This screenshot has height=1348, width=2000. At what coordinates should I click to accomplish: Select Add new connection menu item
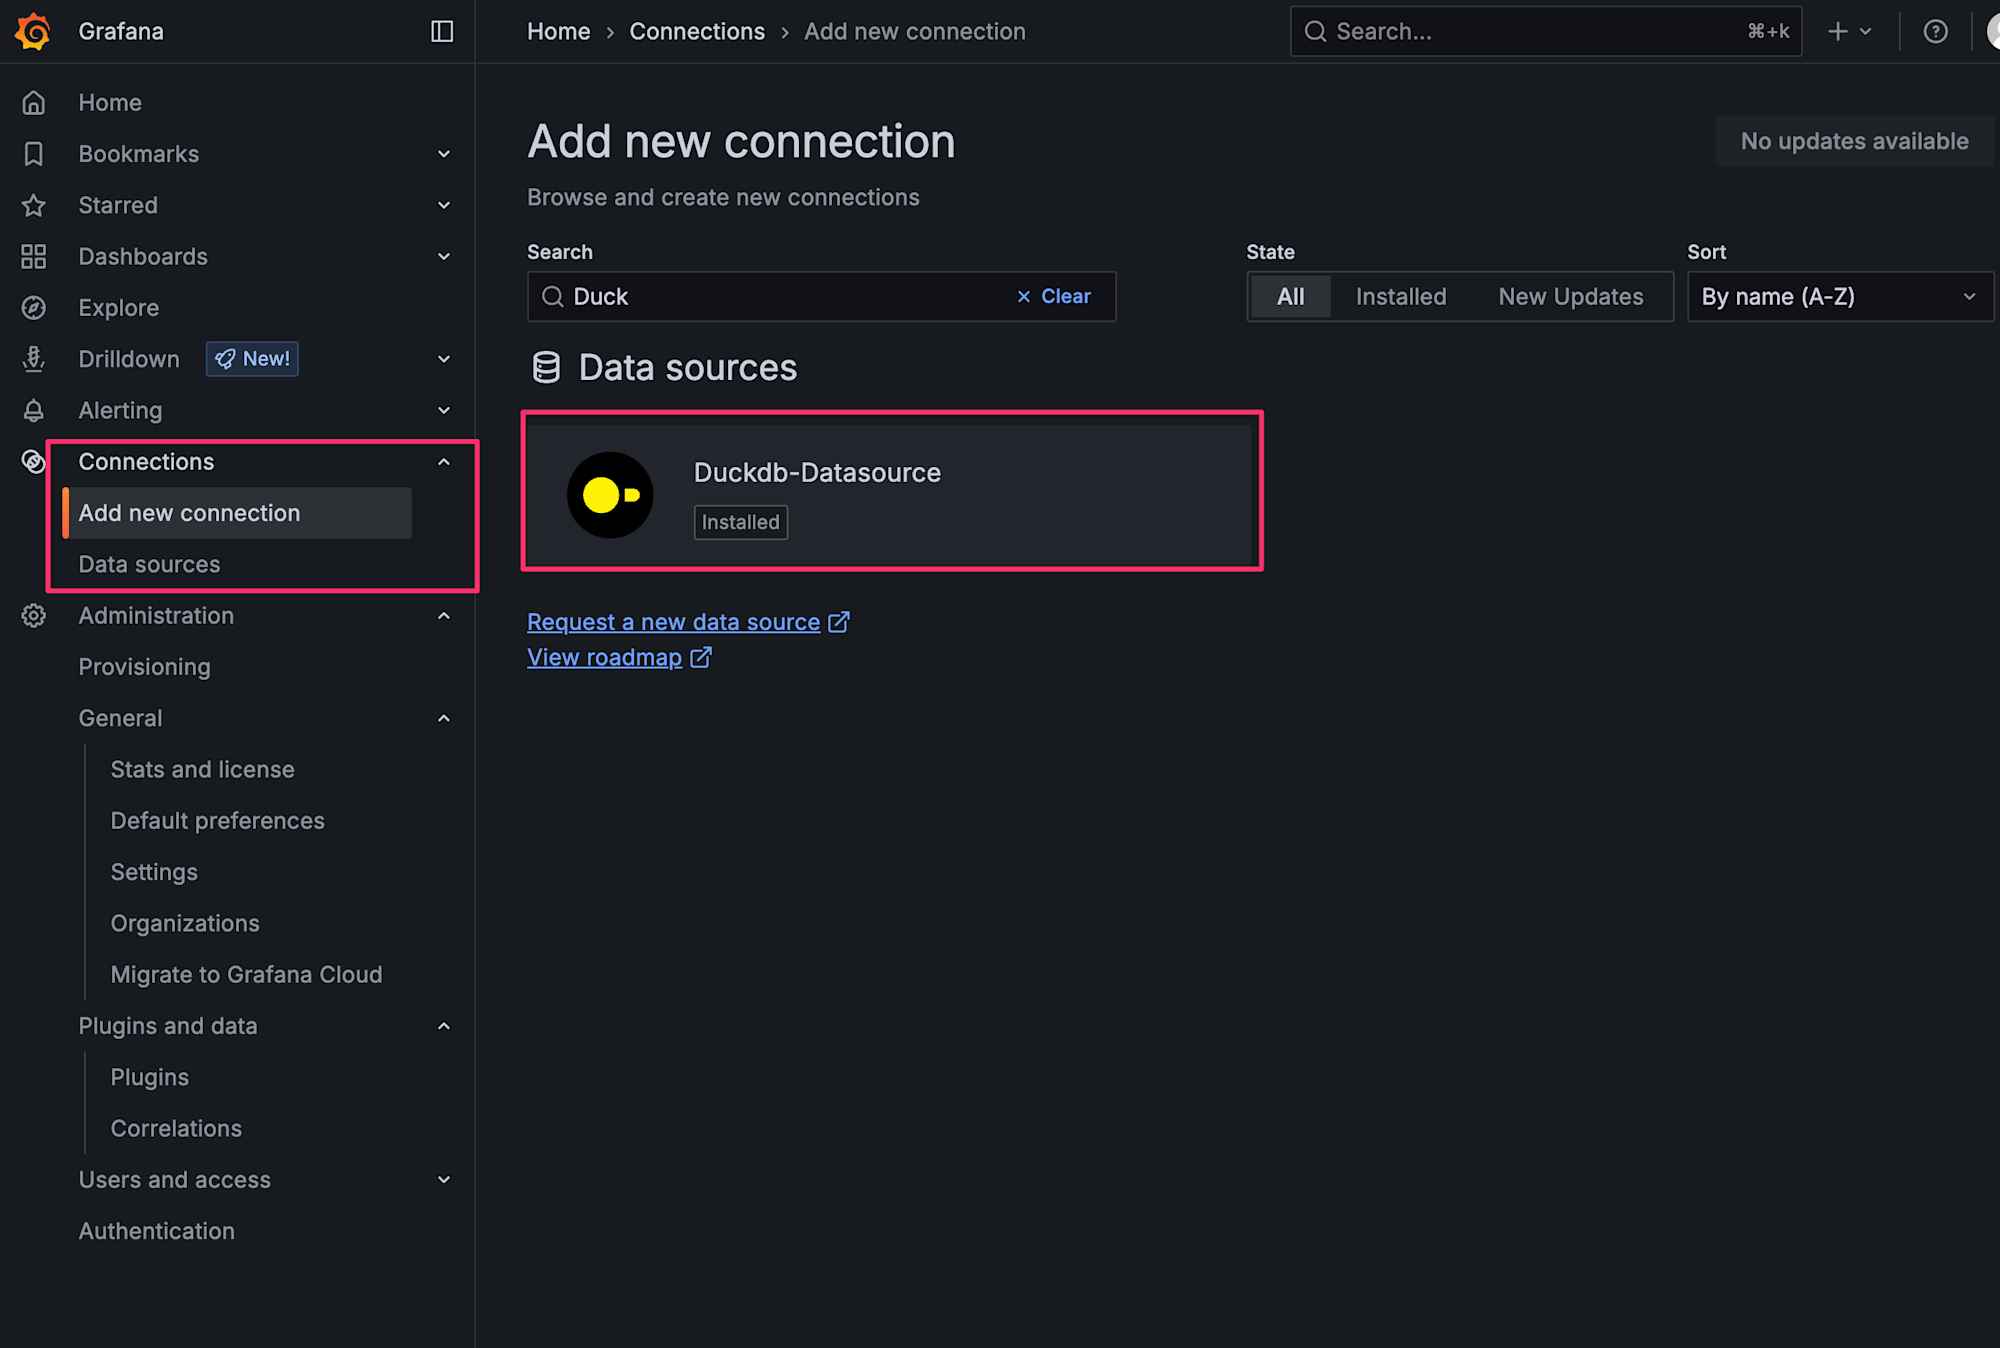click(237, 513)
